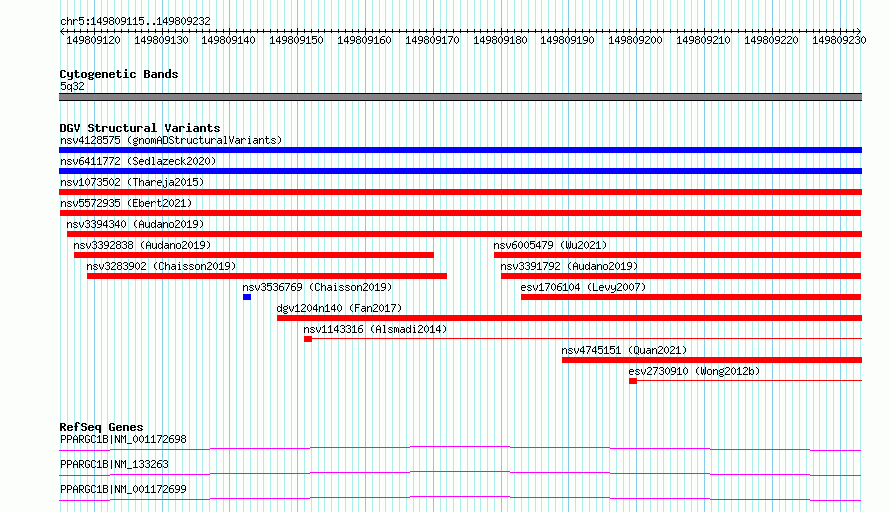
Task: Click the chr5:149809115..149809232 region label
Action: pyautogui.click(x=135, y=21)
